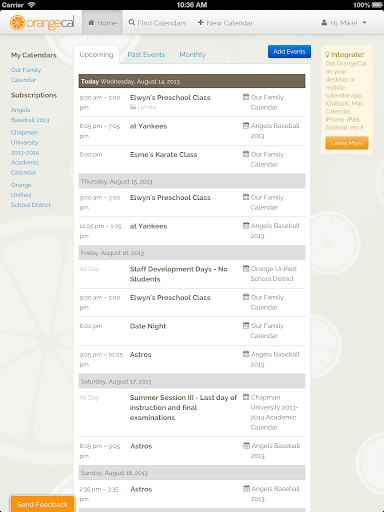Select the Upcoming tab

point(96,54)
